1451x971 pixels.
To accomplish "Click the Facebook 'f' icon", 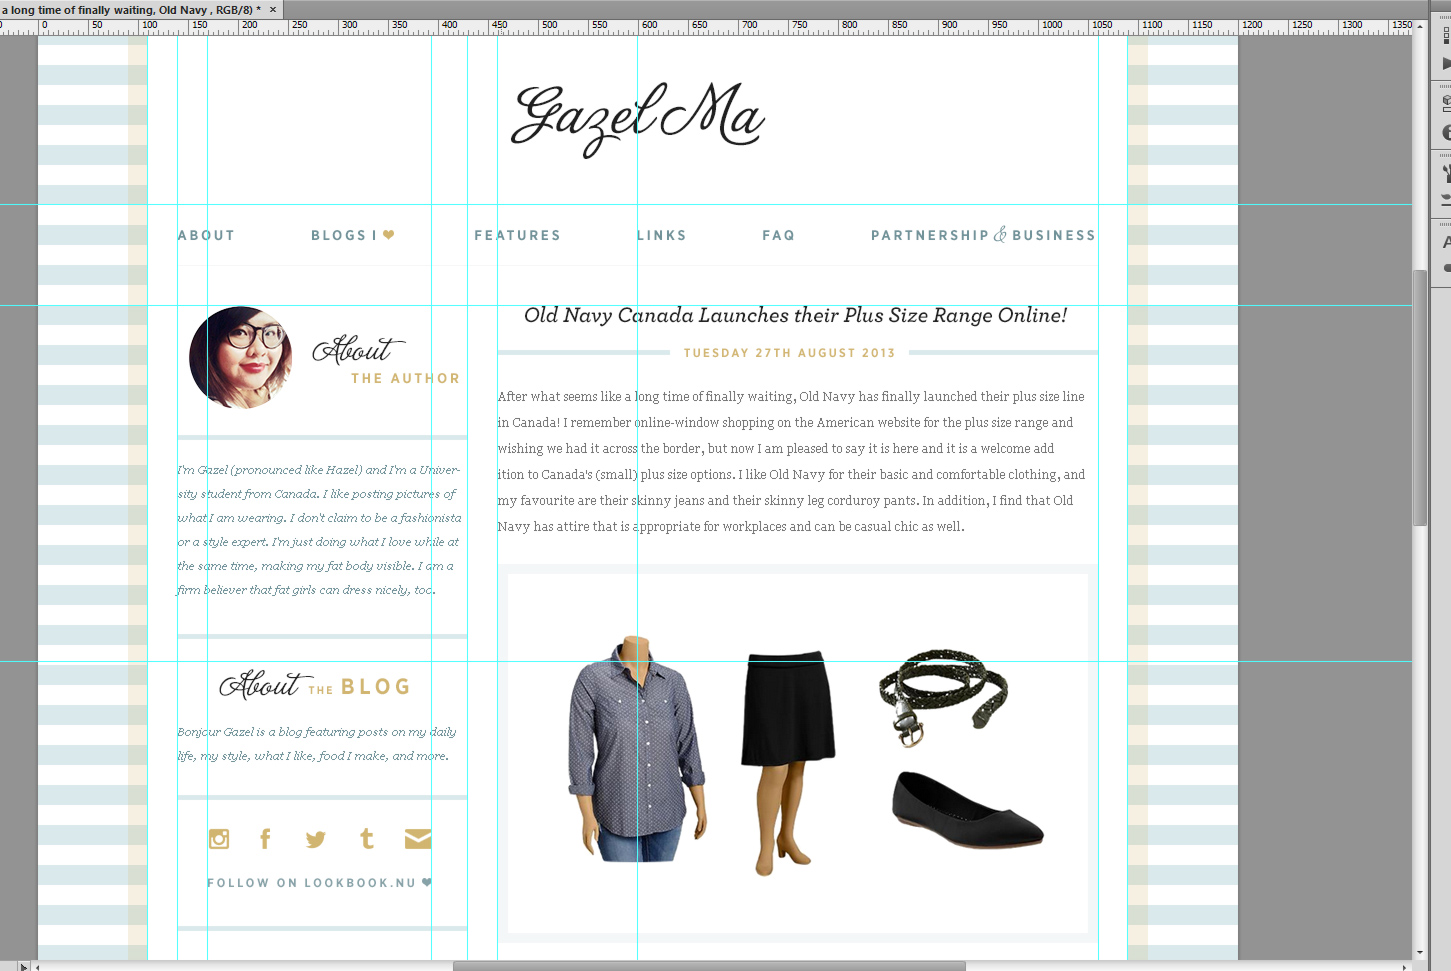I will pyautogui.click(x=265, y=839).
